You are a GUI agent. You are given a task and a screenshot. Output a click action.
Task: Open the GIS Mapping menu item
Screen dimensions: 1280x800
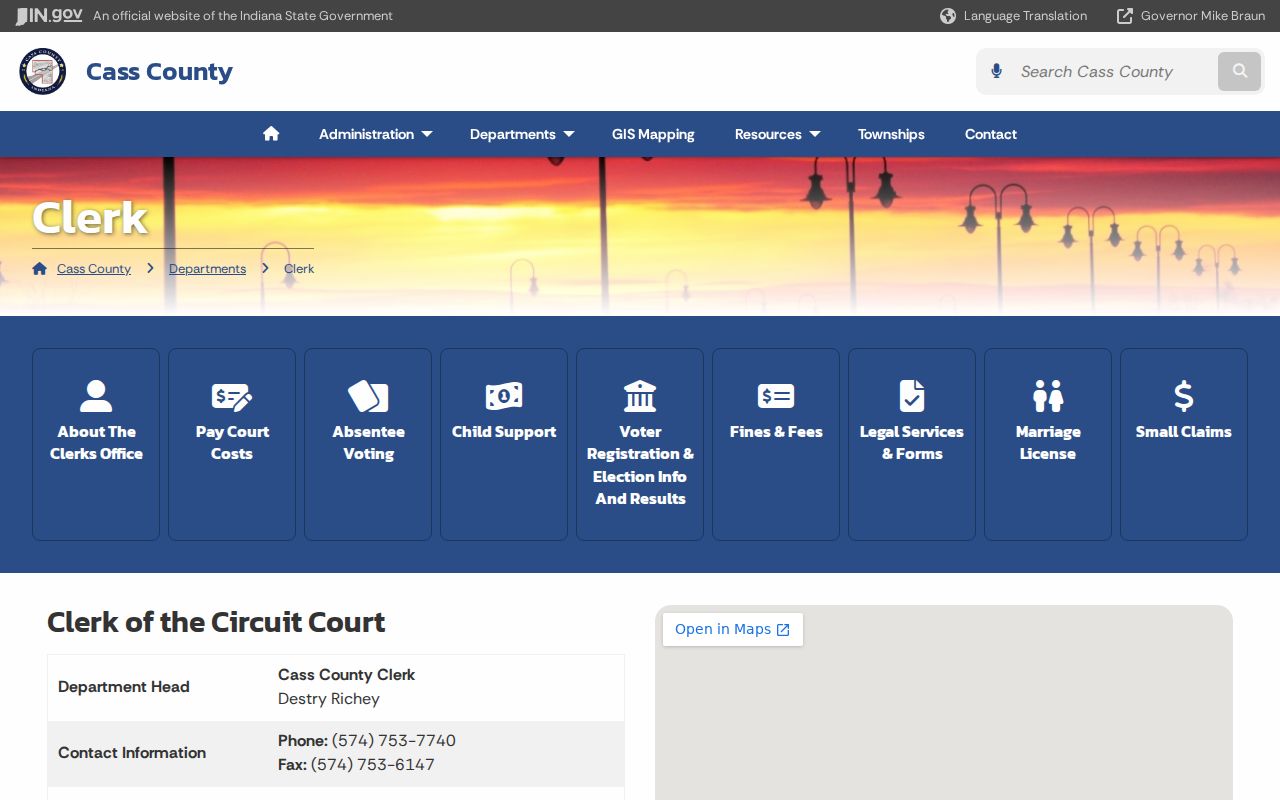click(x=653, y=134)
